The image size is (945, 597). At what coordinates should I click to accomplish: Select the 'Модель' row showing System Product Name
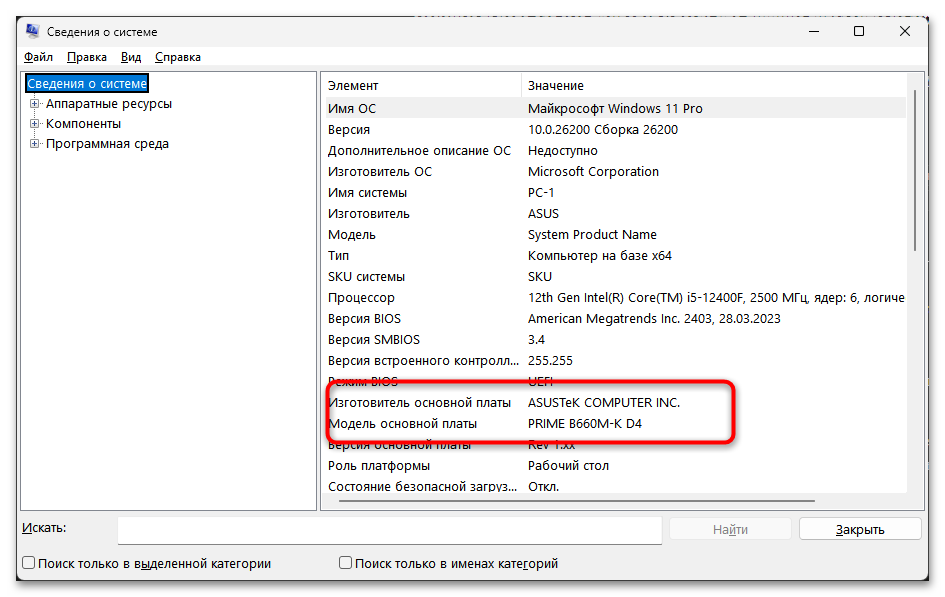coord(615,234)
